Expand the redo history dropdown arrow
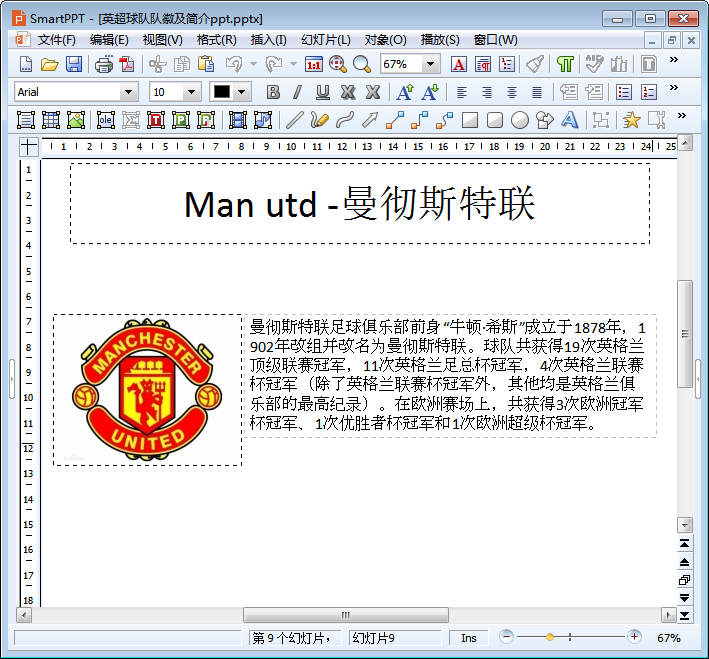 (293, 64)
